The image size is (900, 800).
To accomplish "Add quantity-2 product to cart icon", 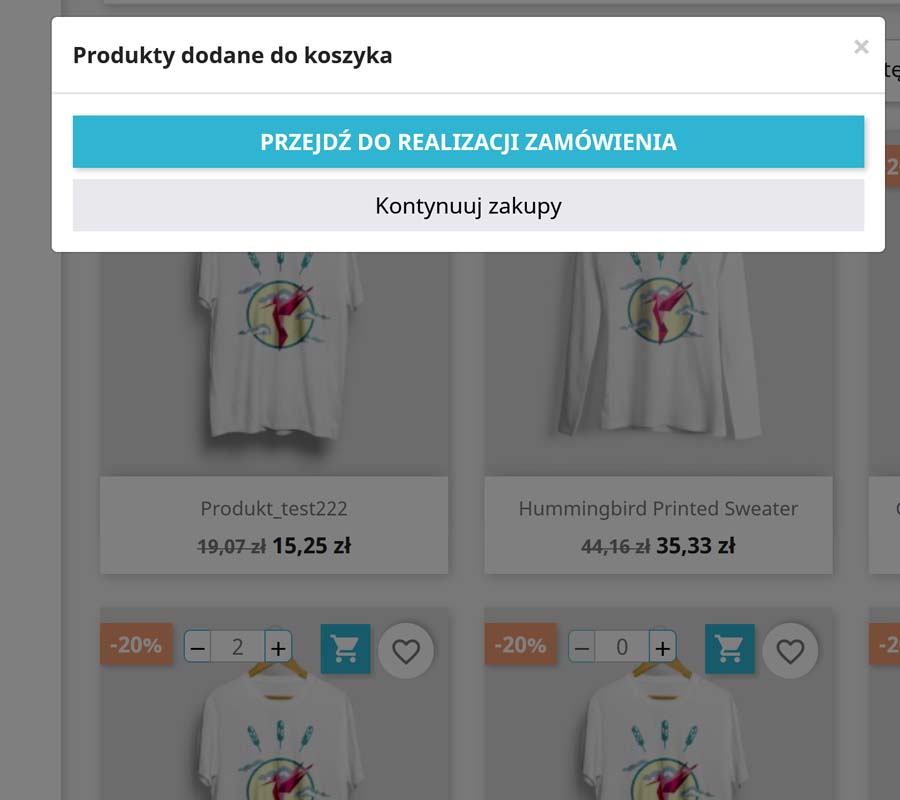I will (x=345, y=648).
